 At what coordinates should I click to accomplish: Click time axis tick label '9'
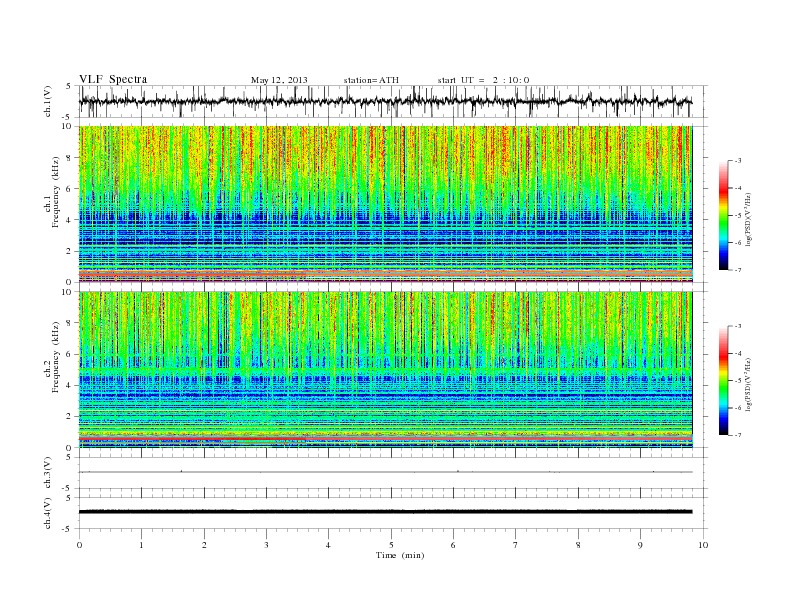[x=640, y=545]
